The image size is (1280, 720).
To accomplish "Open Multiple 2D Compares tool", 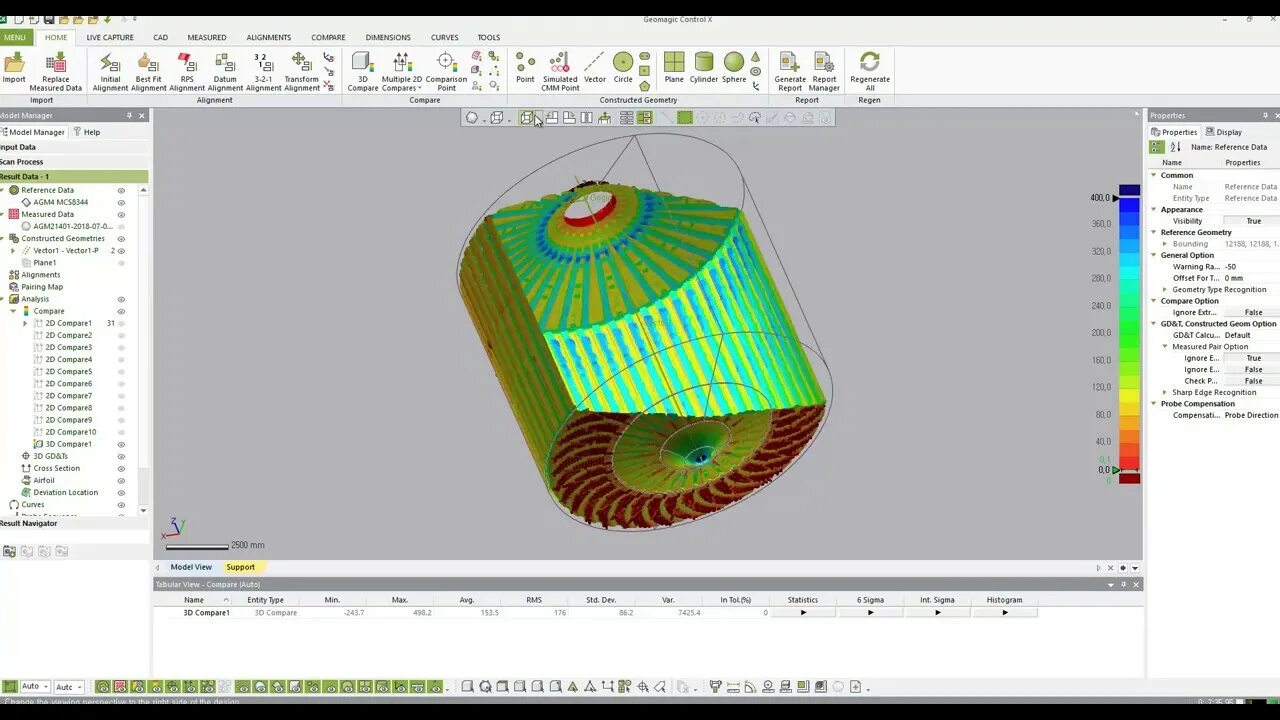I will (402, 70).
